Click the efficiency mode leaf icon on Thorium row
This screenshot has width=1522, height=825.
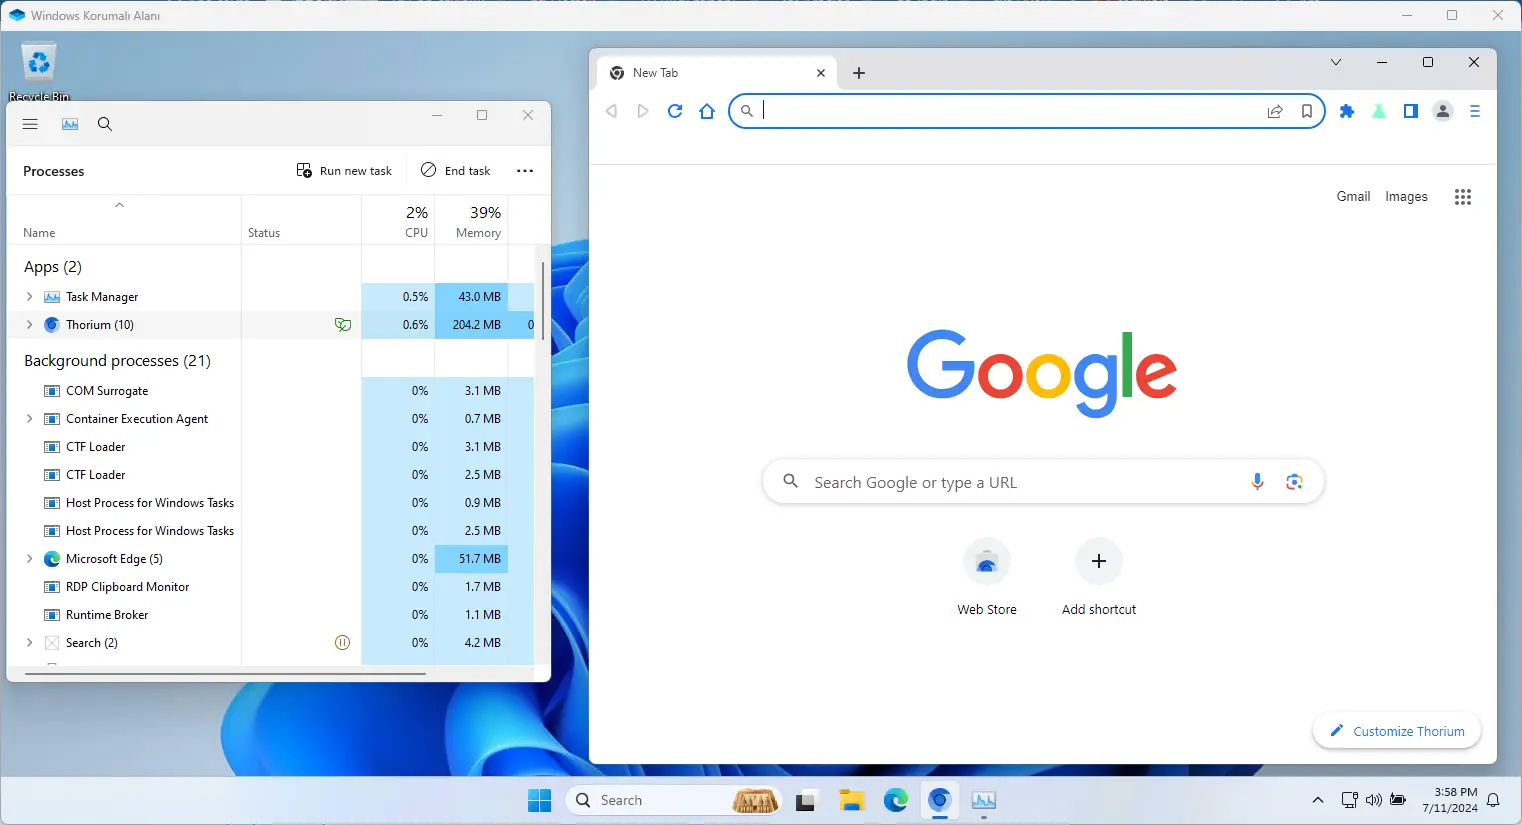[x=342, y=325]
